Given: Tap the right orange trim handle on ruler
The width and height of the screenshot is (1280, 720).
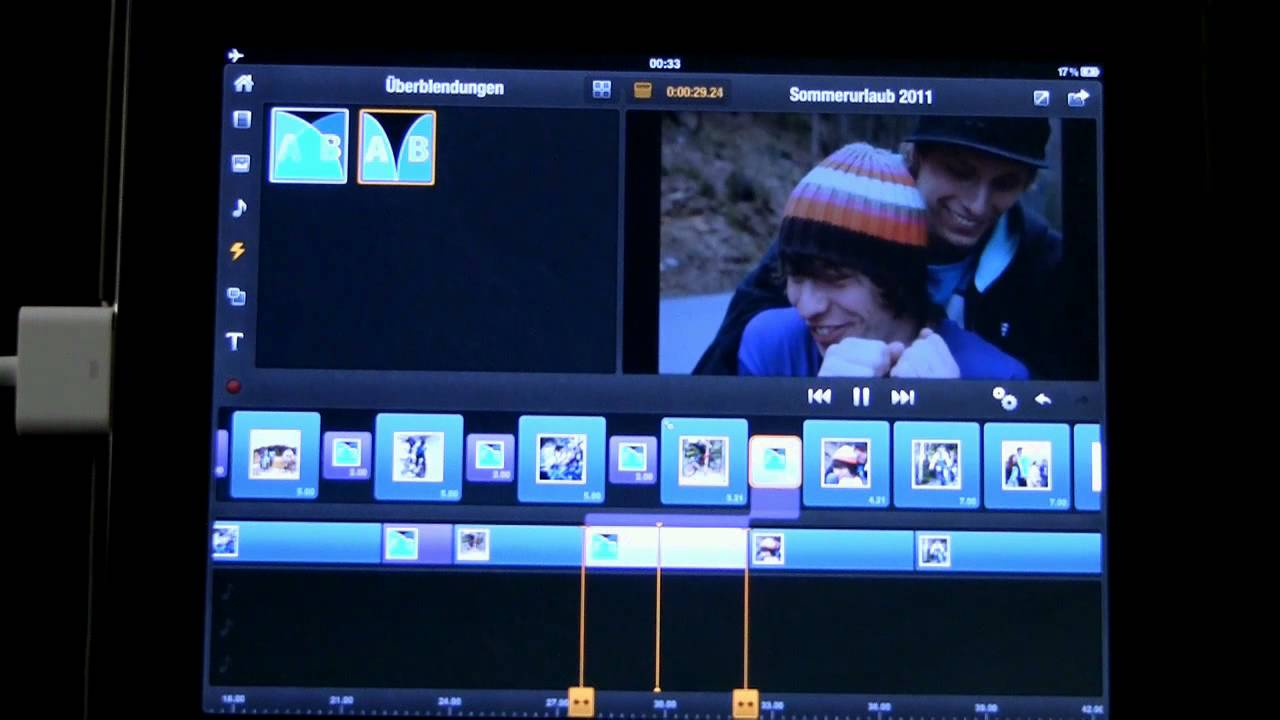Looking at the screenshot, I should point(745,704).
